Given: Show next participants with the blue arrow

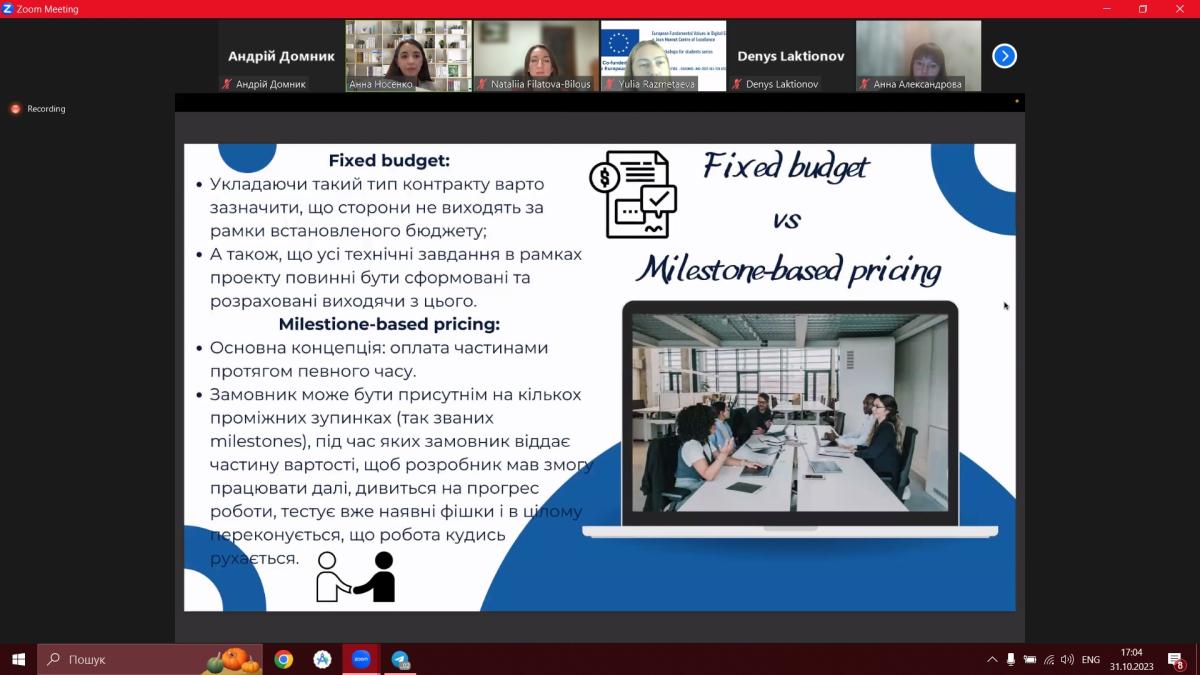Looking at the screenshot, I should (x=1004, y=56).
